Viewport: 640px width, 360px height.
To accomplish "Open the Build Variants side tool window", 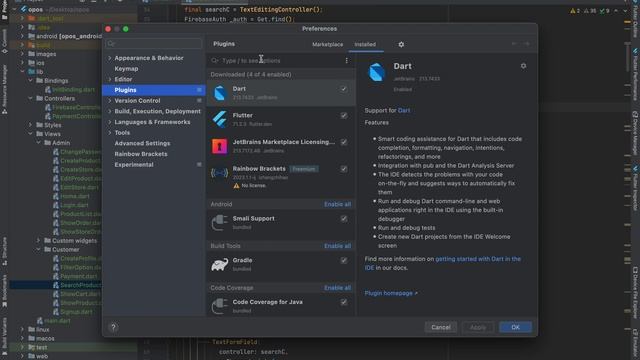I will click(x=4, y=336).
